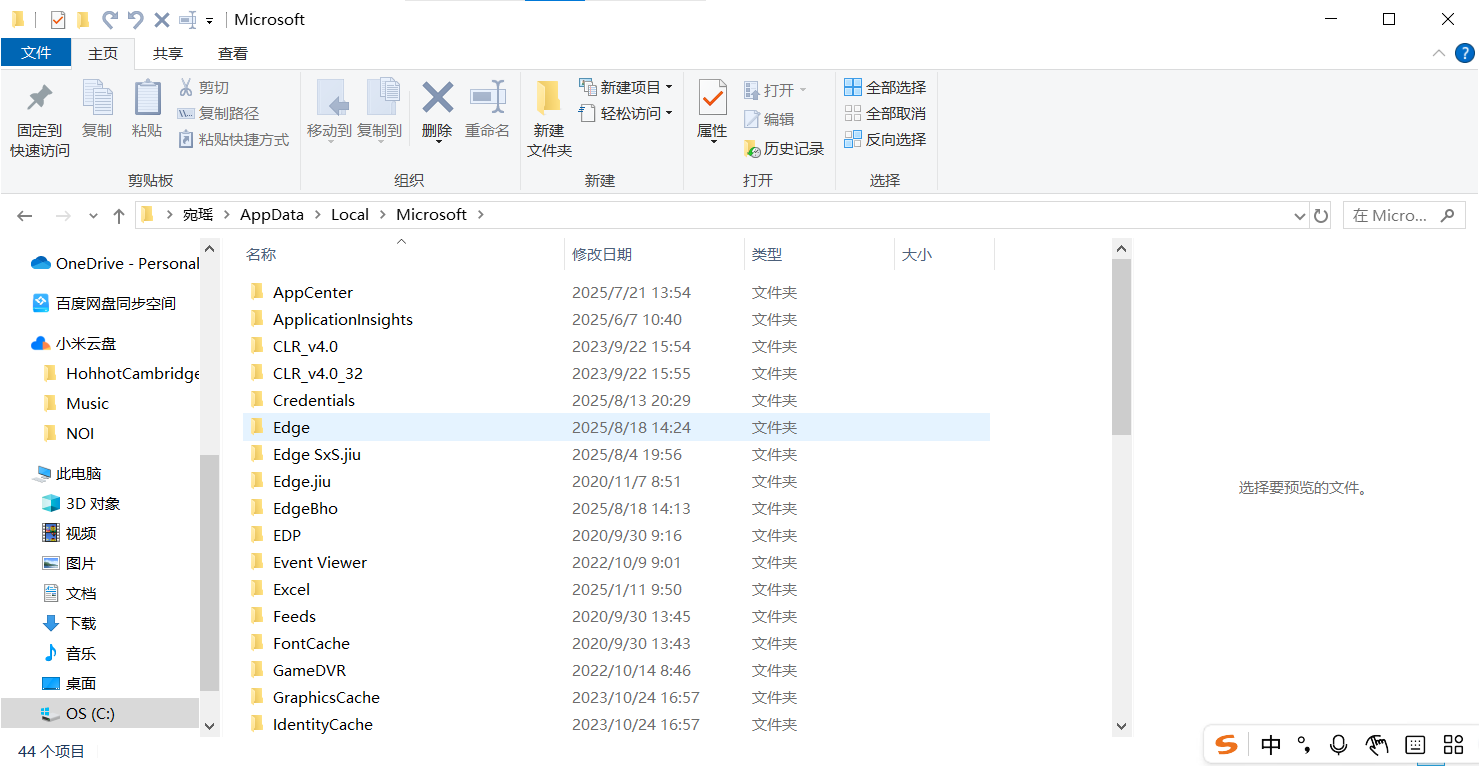The image size is (1479, 766).
Task: Click Invert selection (反向选择)
Action: pyautogui.click(x=885, y=140)
